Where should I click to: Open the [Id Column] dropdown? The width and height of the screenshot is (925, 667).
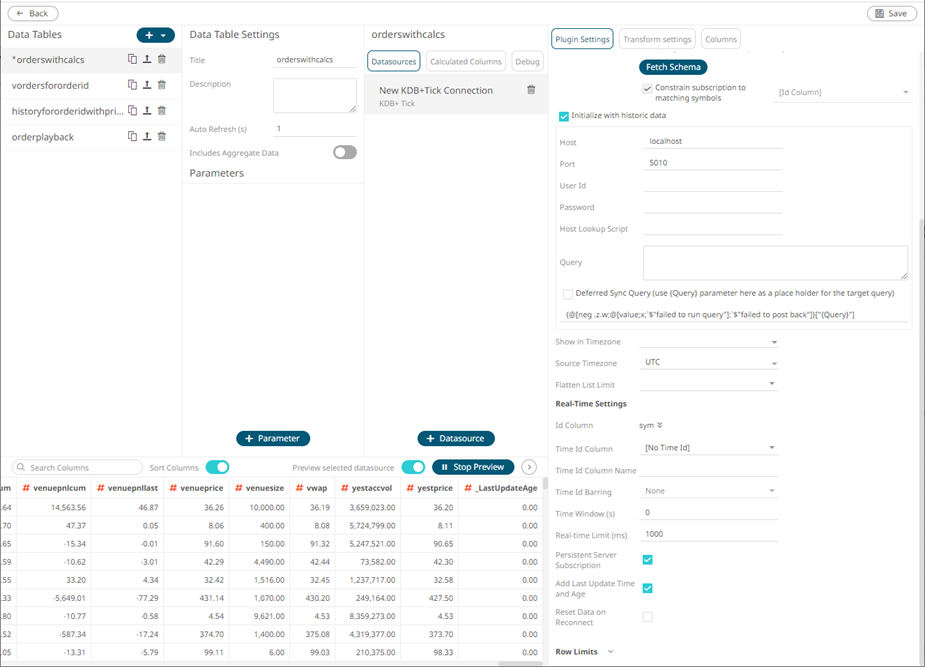(842, 93)
